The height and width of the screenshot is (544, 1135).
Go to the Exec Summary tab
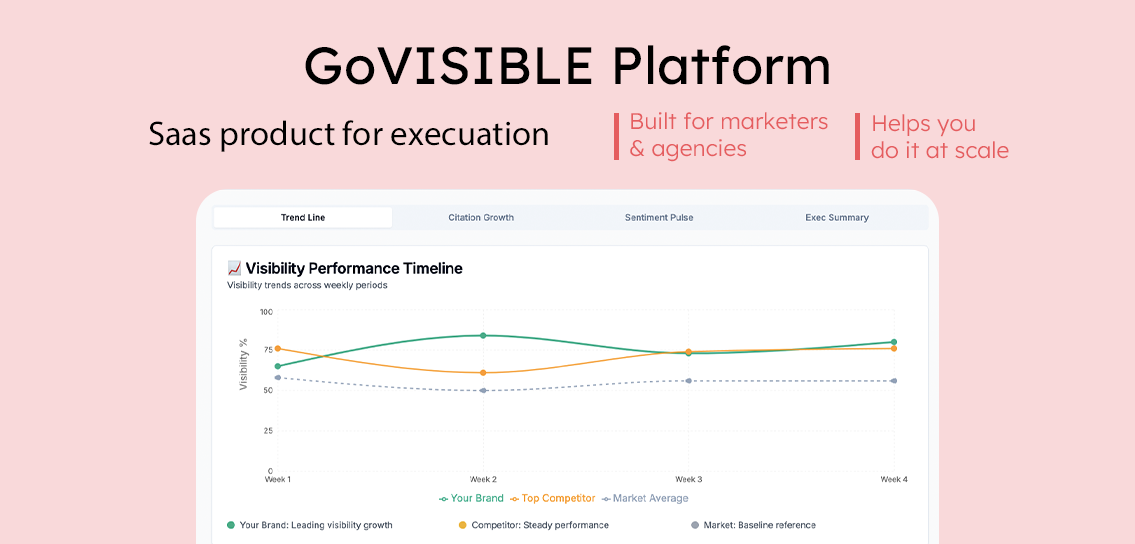pos(837,217)
